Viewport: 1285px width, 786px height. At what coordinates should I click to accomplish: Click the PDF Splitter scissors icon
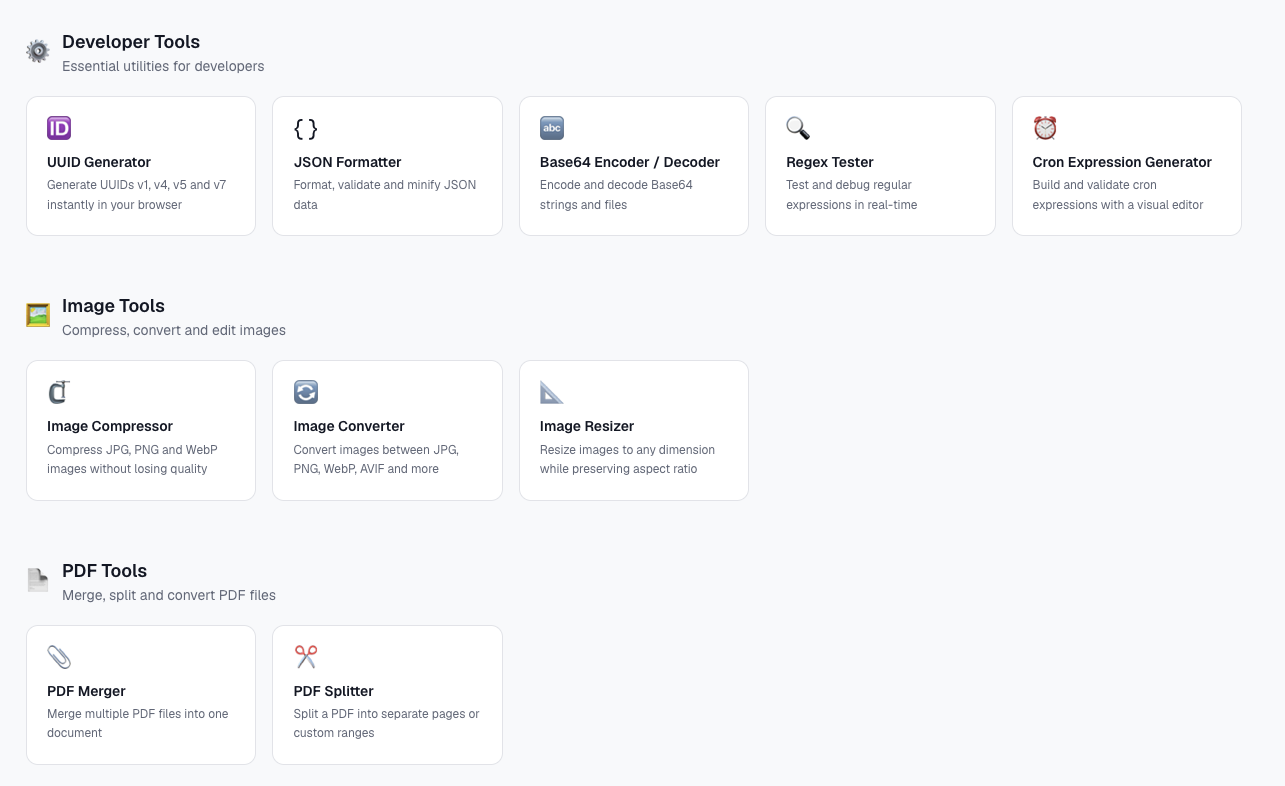306,657
